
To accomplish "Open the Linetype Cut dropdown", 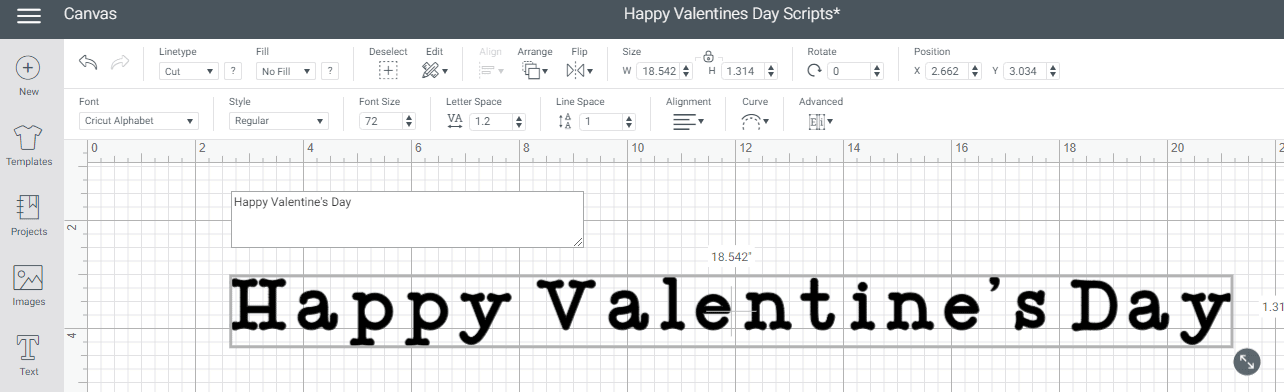I will coord(188,71).
